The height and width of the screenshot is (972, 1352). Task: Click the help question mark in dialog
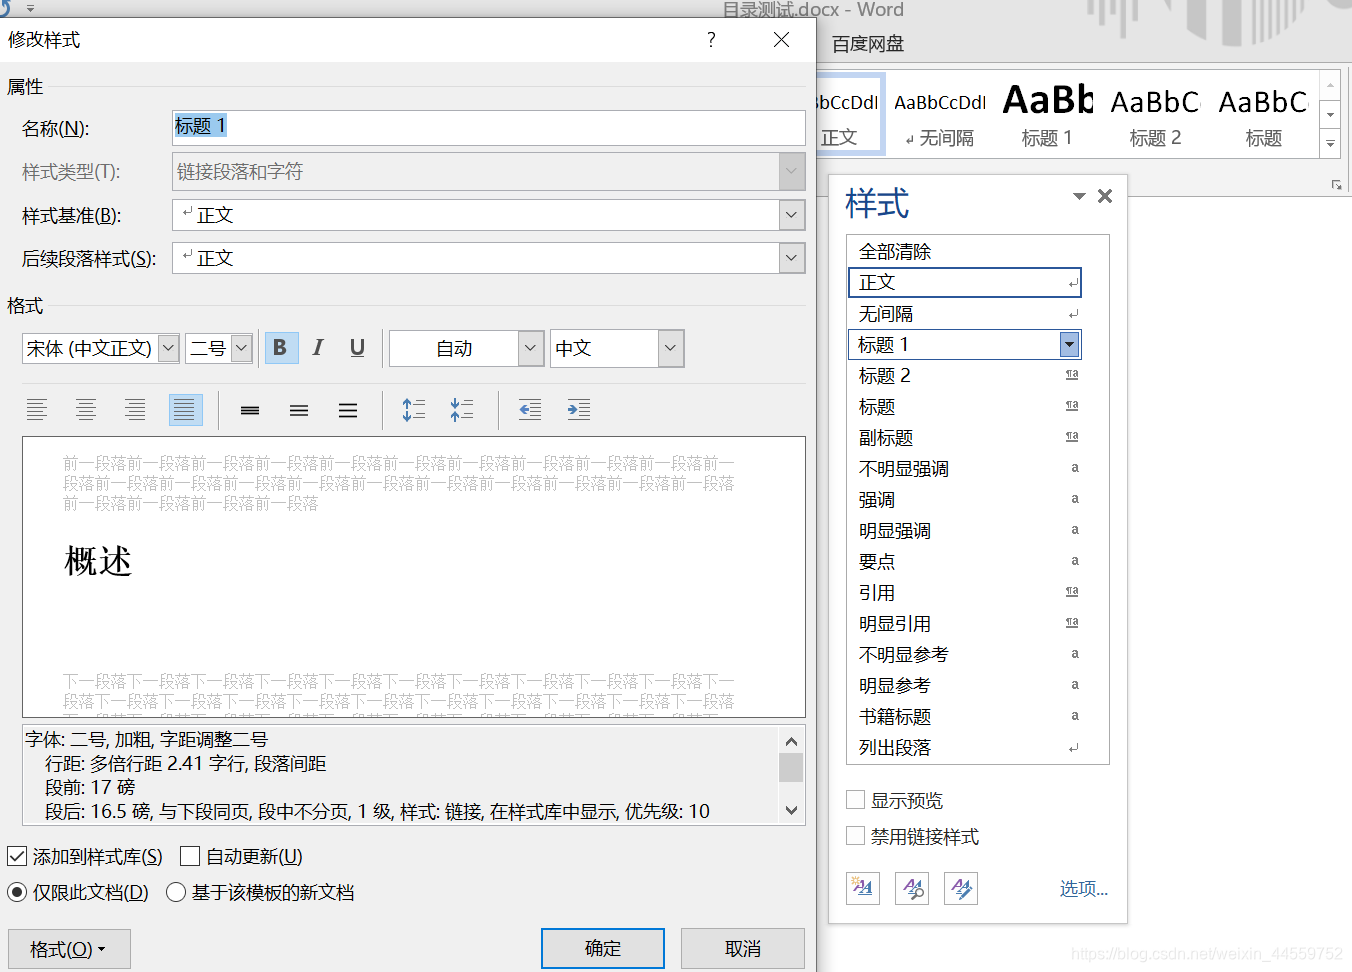[x=711, y=40]
